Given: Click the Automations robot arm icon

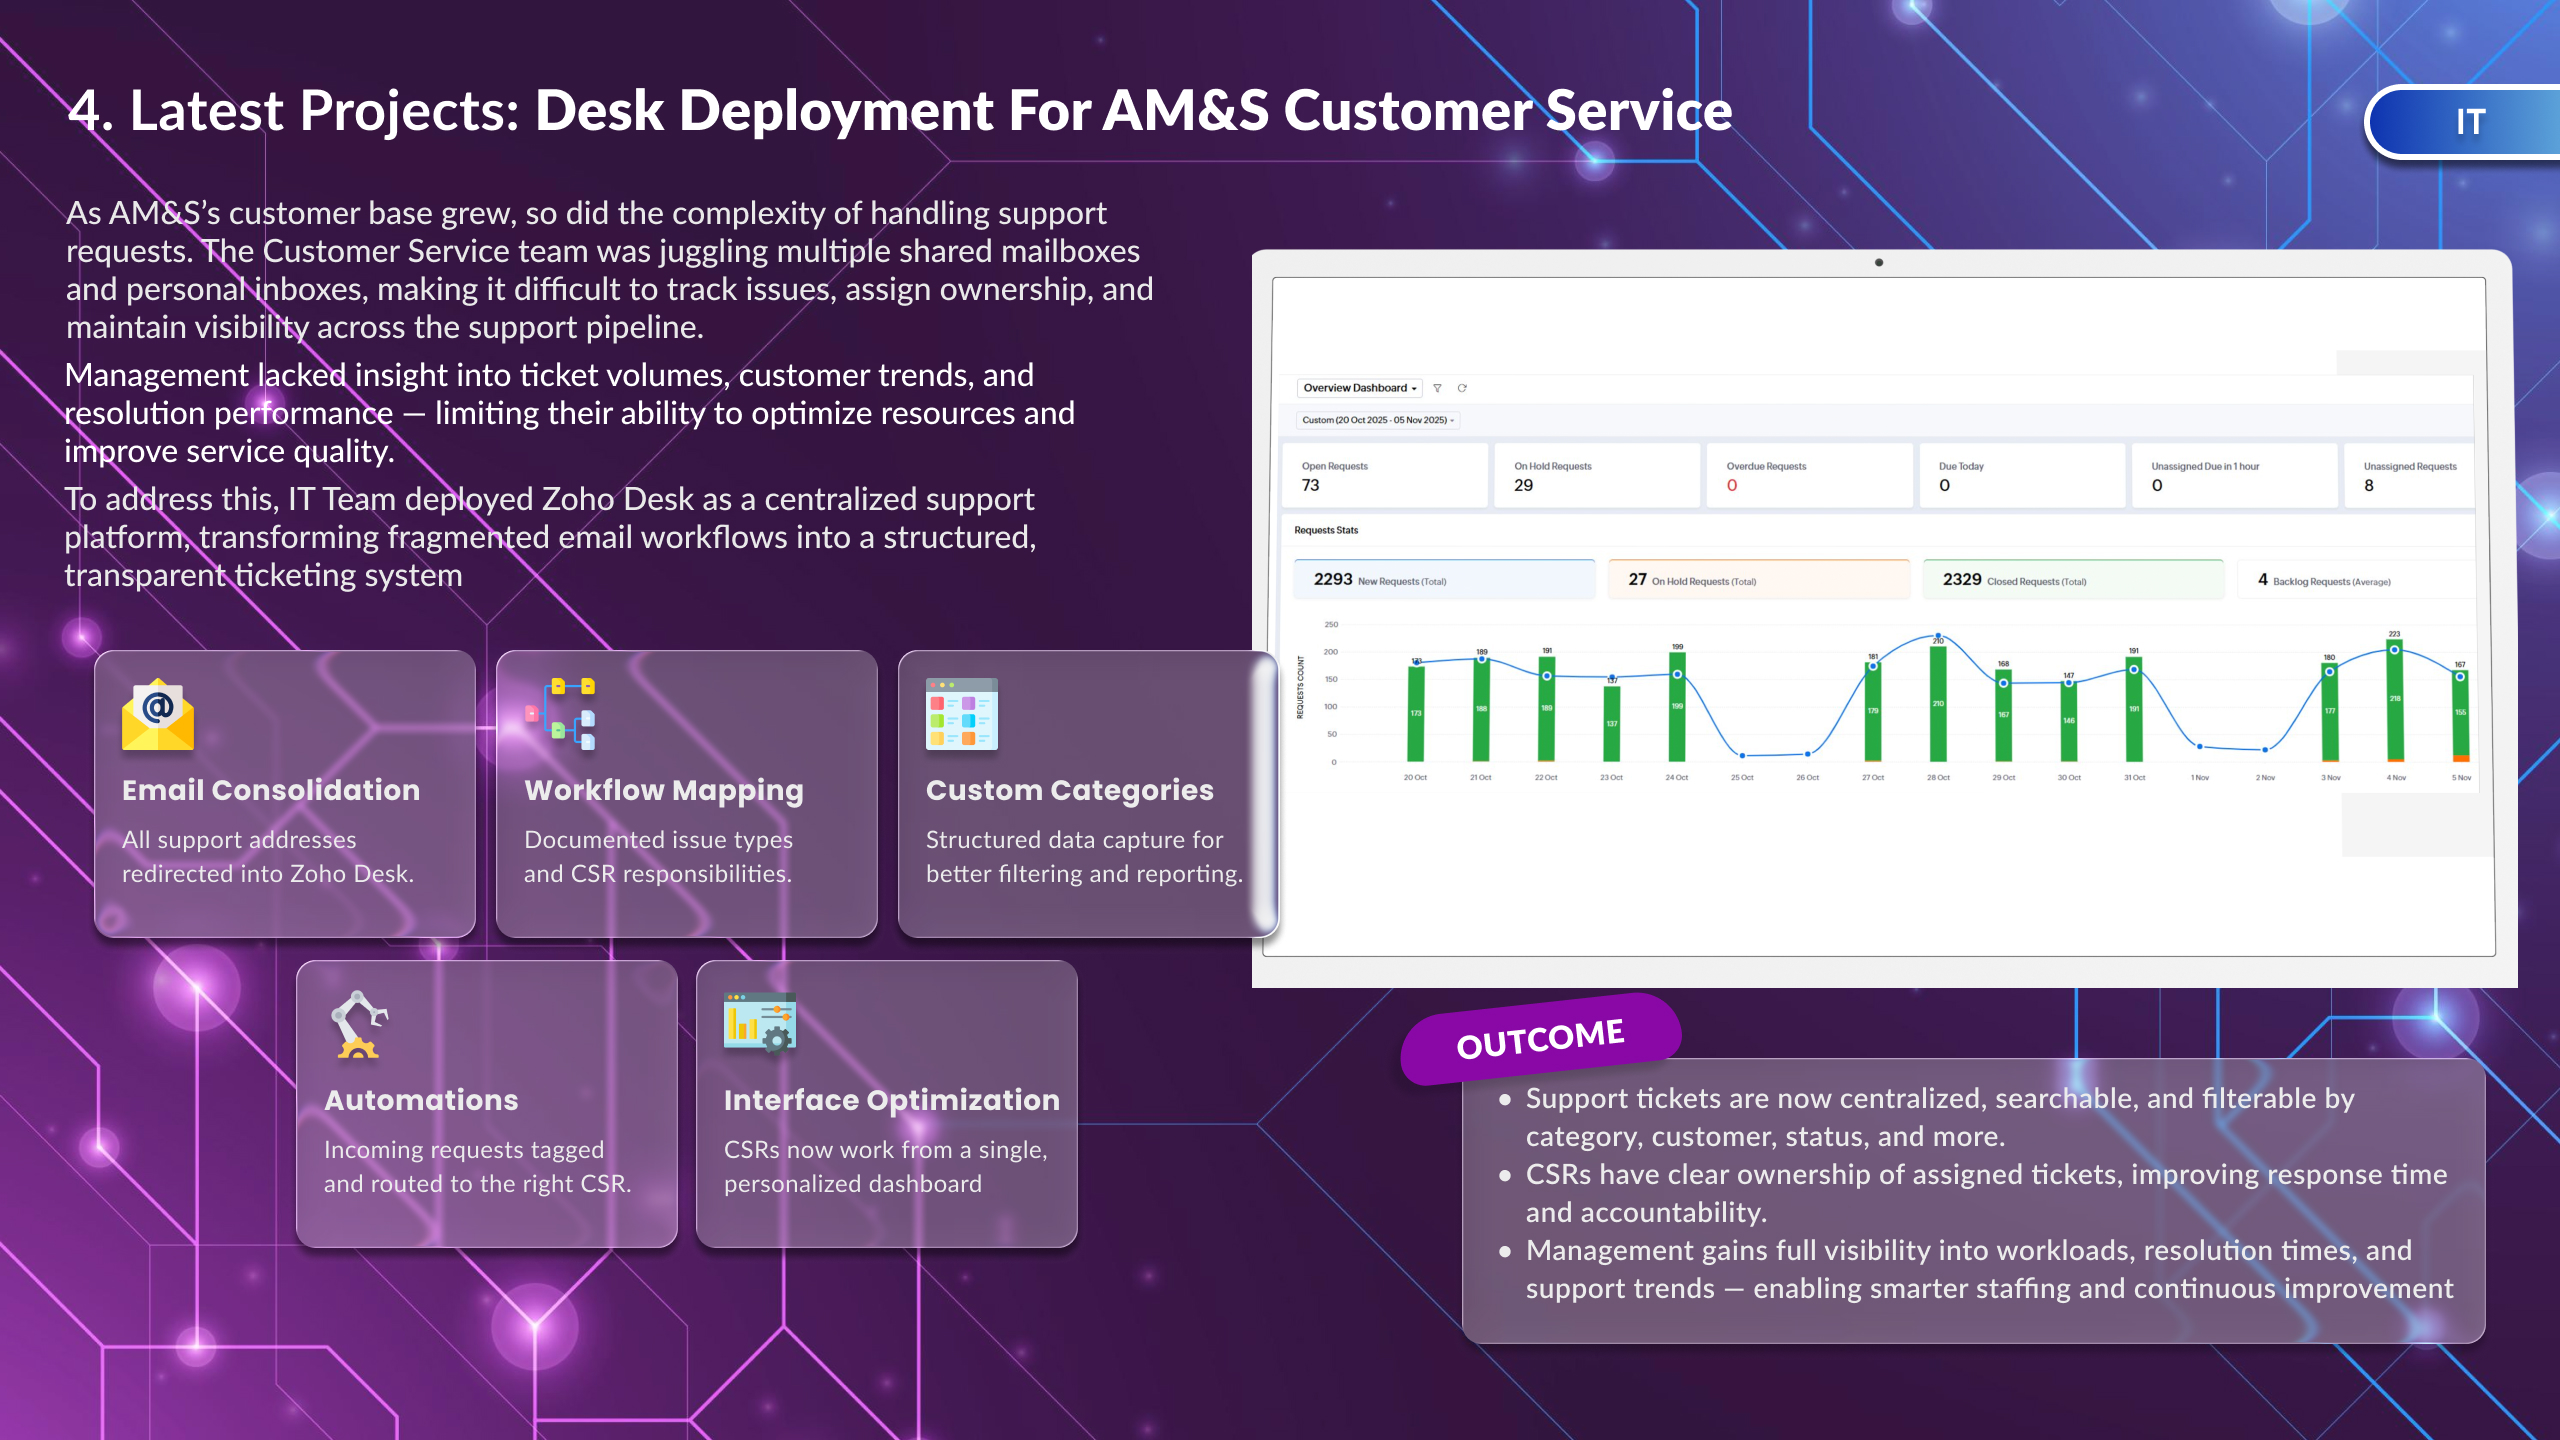Looking at the screenshot, I should point(358,1025).
